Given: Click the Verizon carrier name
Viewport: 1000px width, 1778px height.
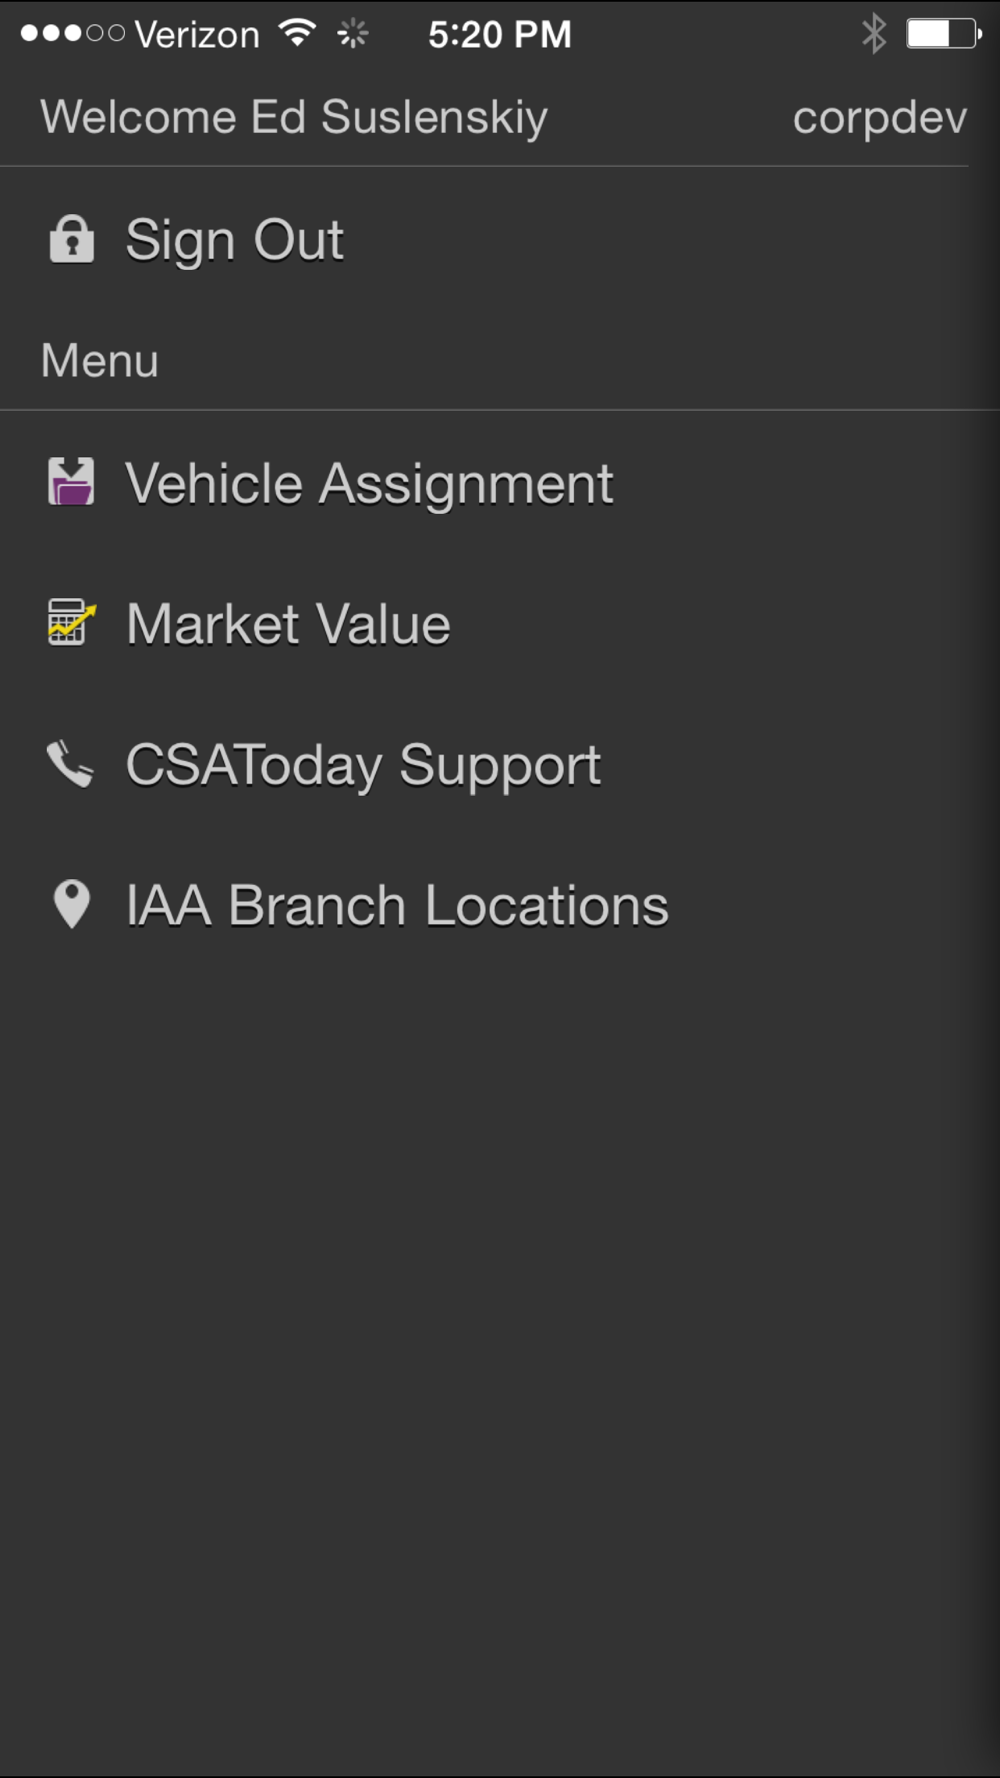Looking at the screenshot, I should coord(197,35).
